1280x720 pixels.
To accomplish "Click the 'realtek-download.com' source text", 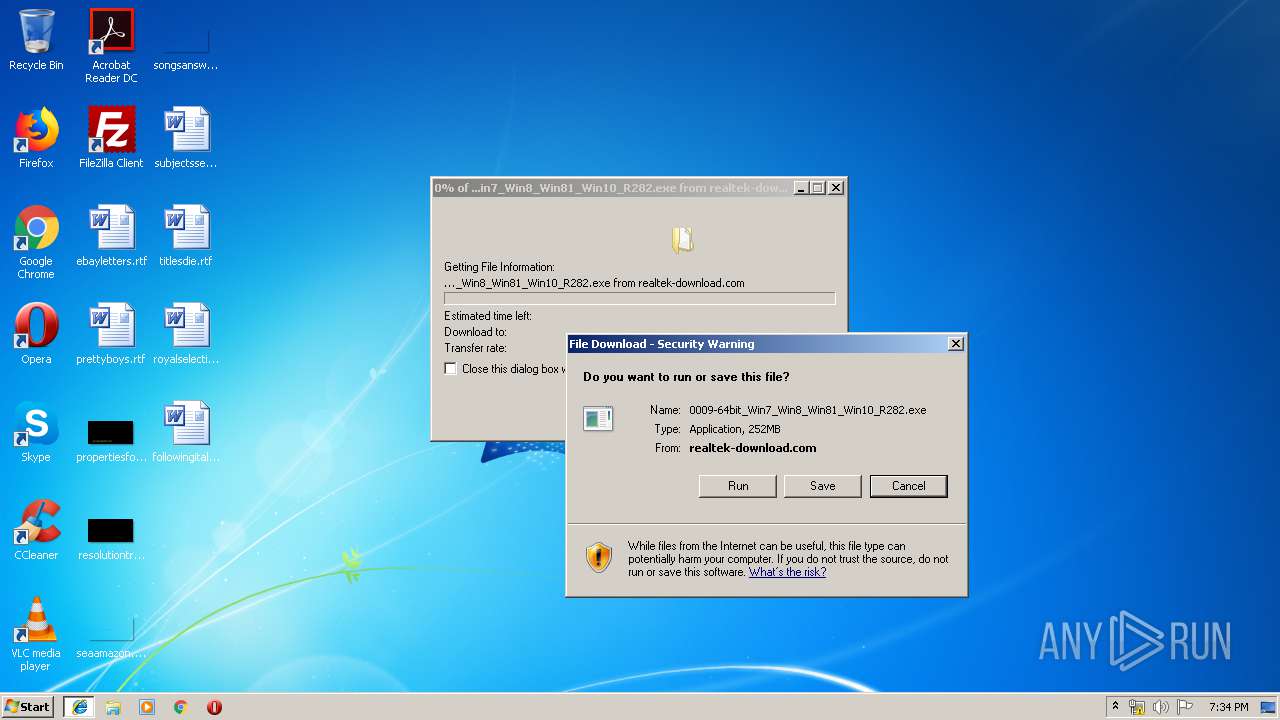I will (753, 448).
